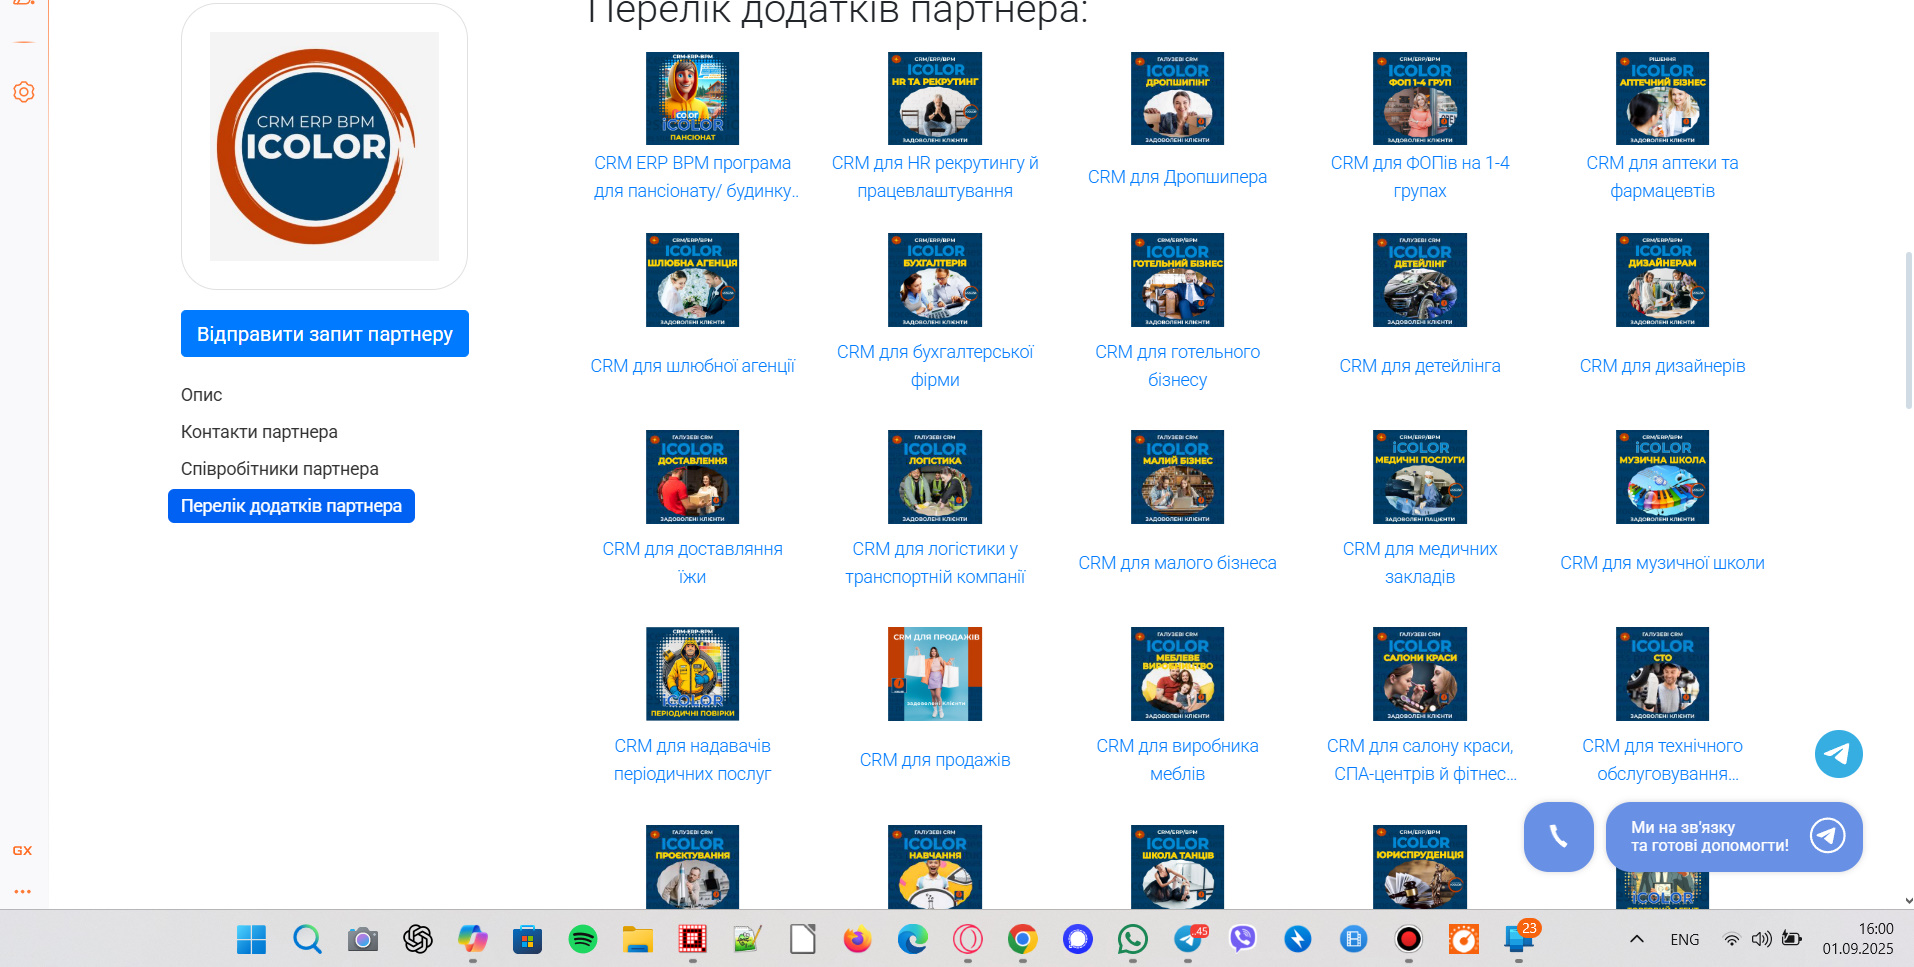The image size is (1914, 967).
Task: Open link CRM для продажів
Action: coord(935,760)
